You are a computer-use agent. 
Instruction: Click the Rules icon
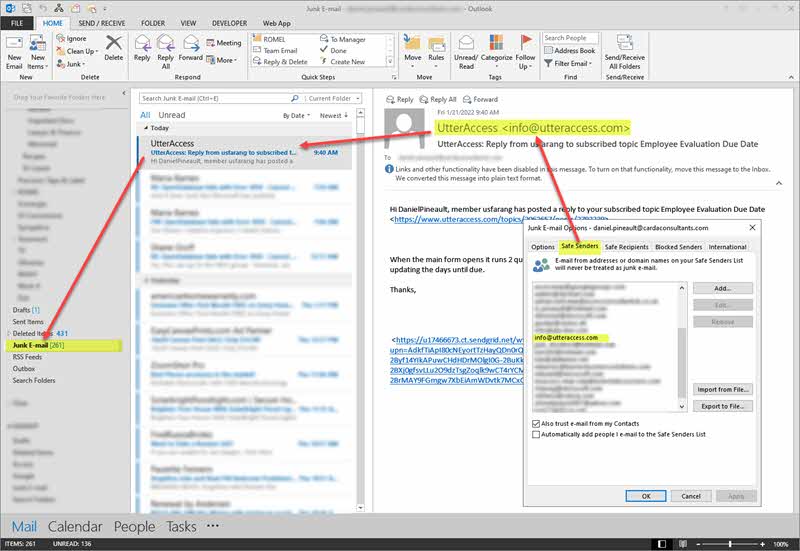[436, 44]
